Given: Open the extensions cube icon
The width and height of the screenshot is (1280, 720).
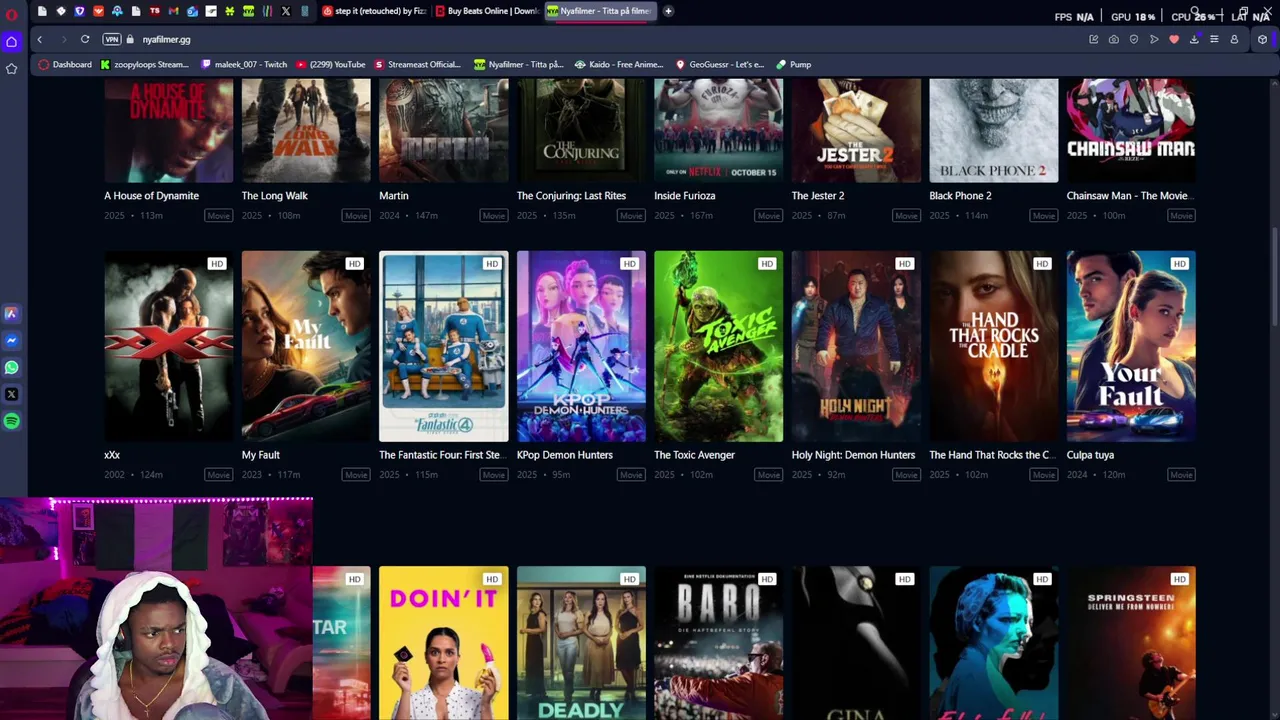Looking at the screenshot, I should point(1263,39).
